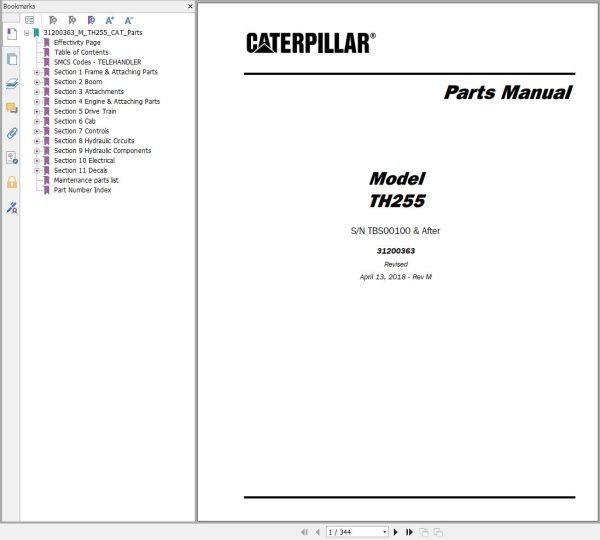
Task: Open the Effectivity Page bookmark
Action: point(77,42)
